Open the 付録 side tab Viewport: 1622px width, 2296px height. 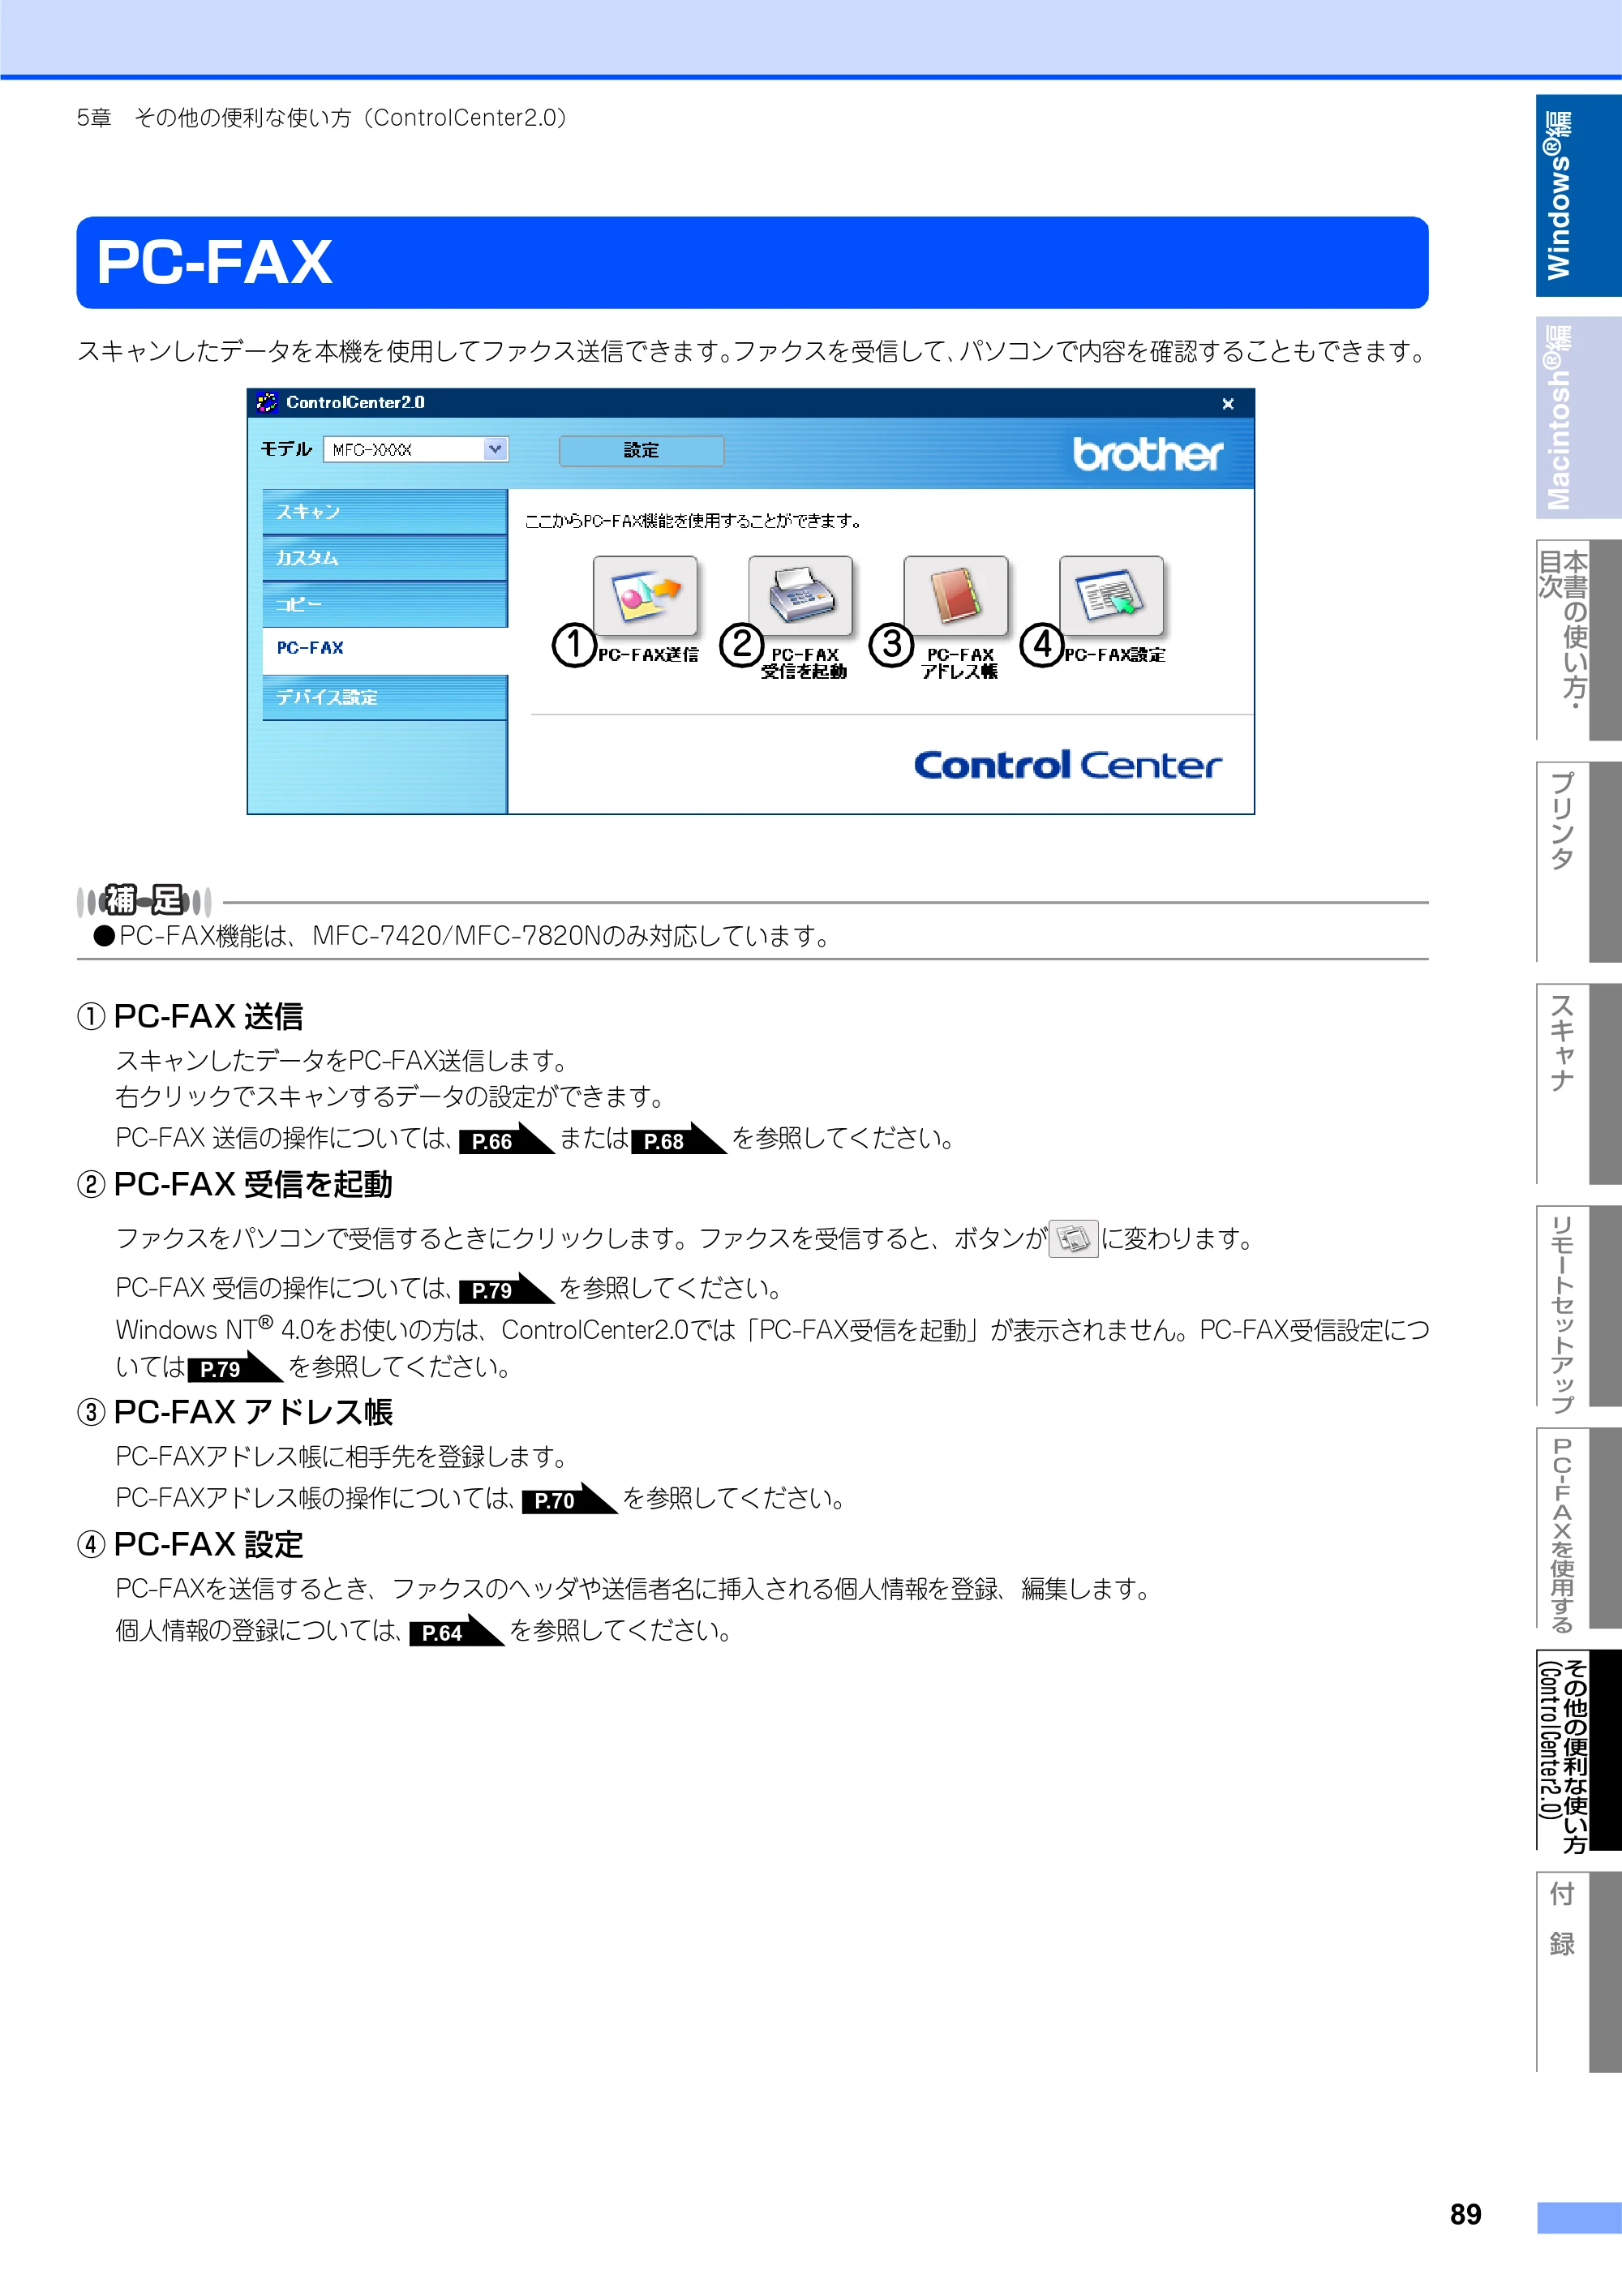[x=1578, y=1972]
